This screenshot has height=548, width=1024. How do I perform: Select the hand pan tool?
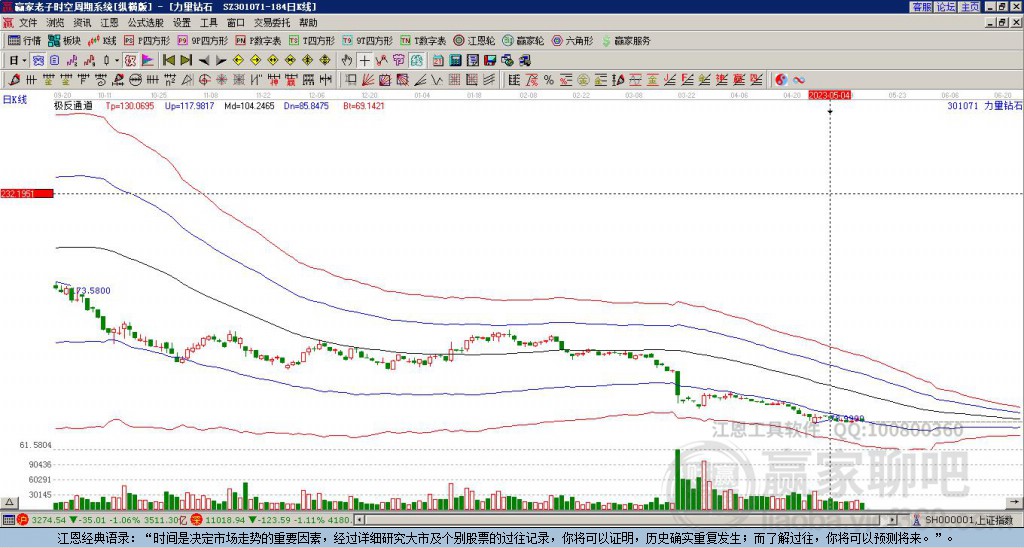click(x=347, y=61)
